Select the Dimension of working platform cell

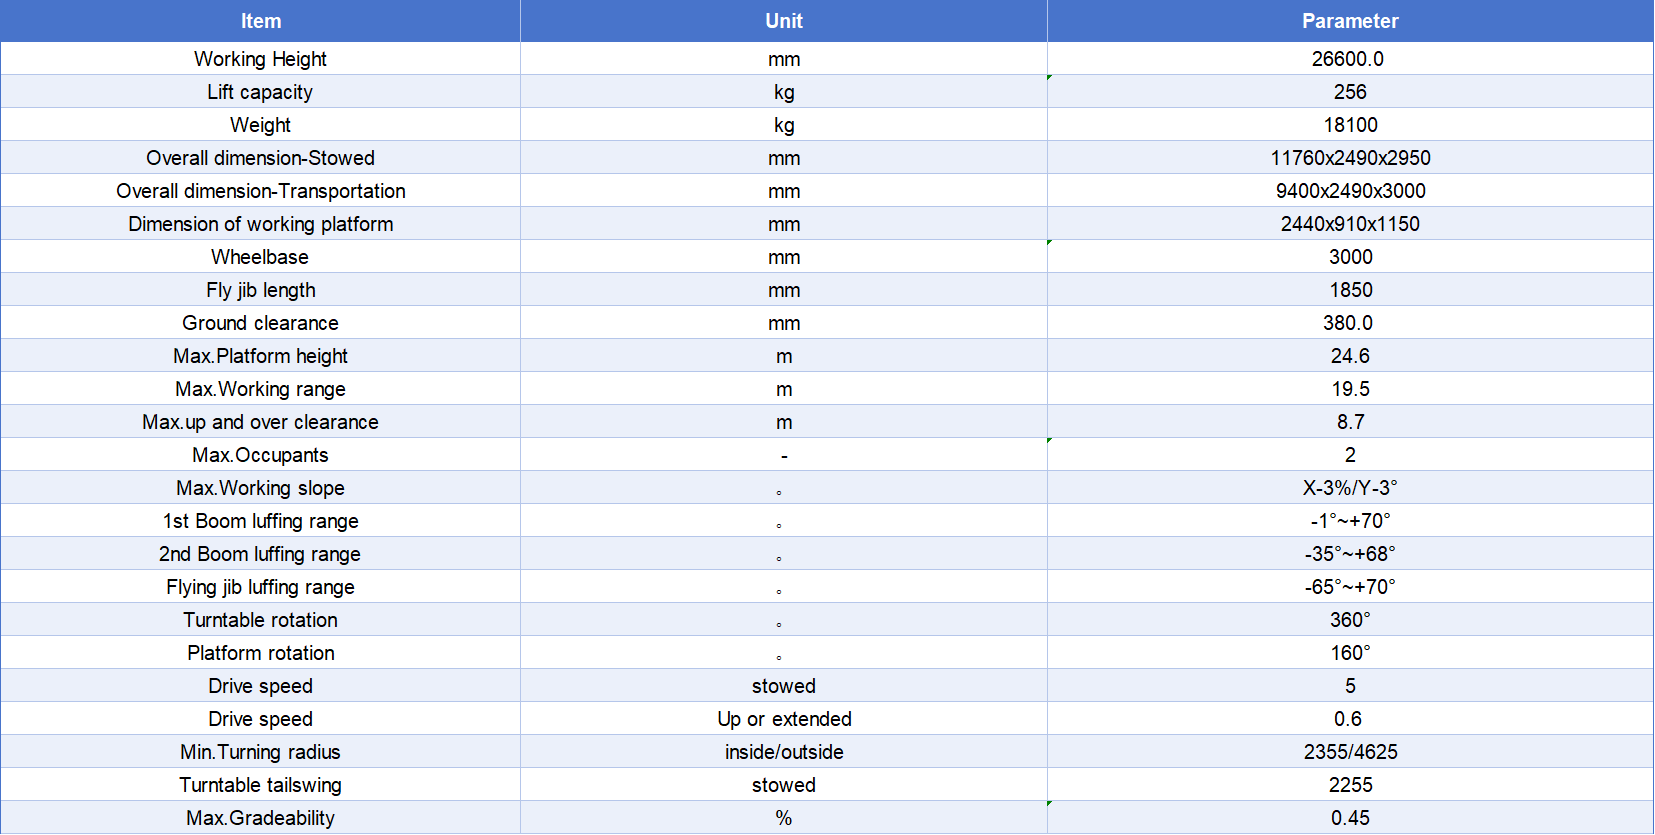[x=260, y=224]
